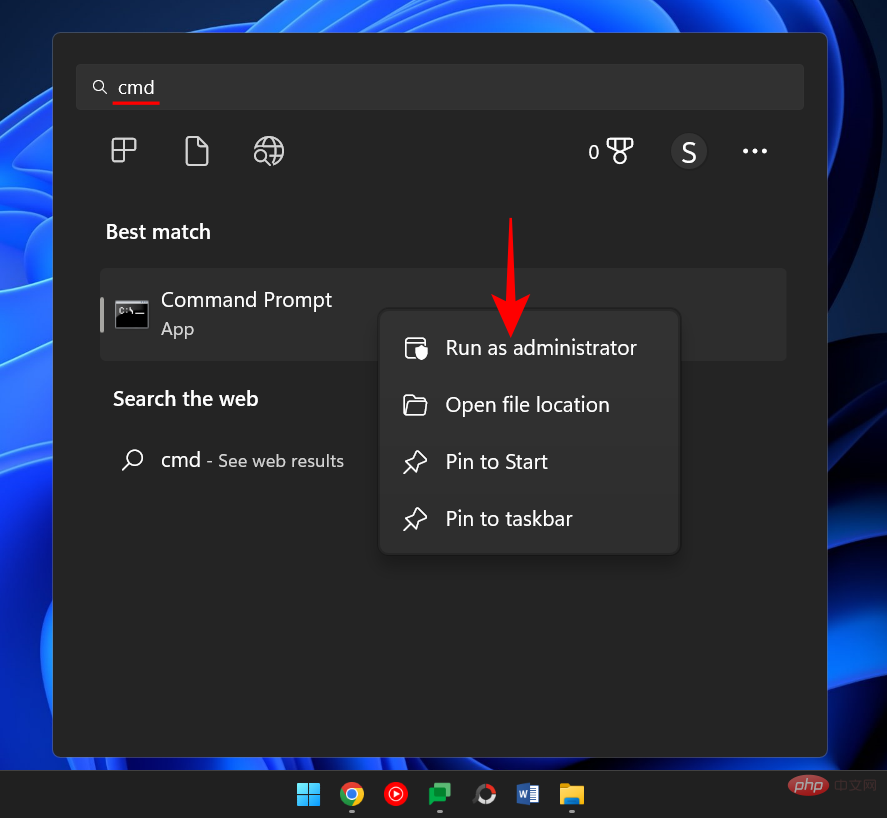Click the Windows Start button
This screenshot has width=887, height=818.
(x=308, y=795)
